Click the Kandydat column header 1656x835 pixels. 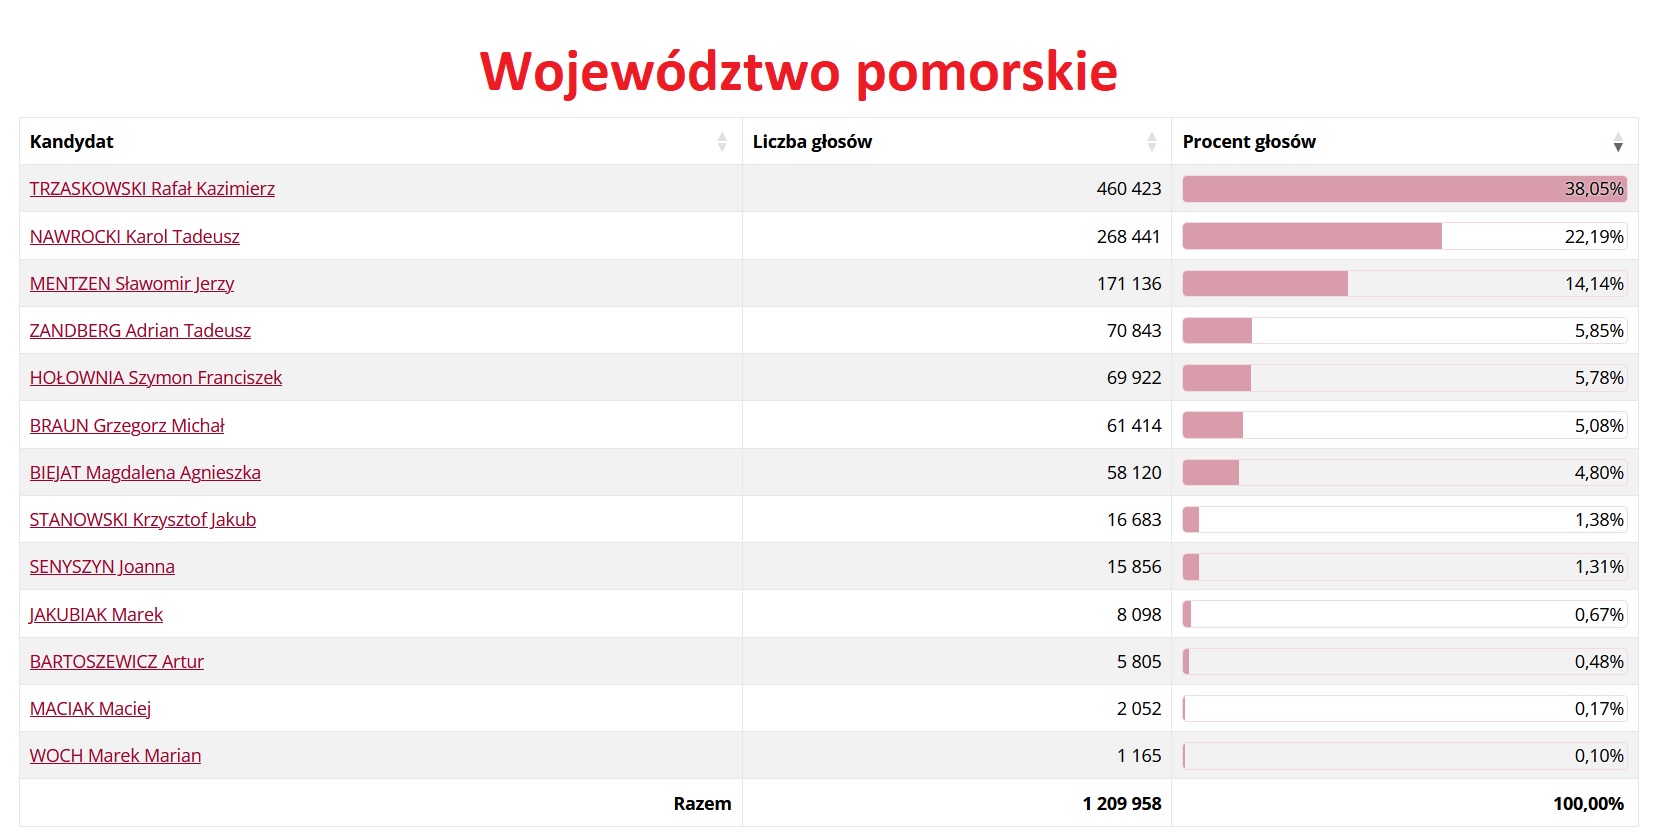tap(72, 142)
